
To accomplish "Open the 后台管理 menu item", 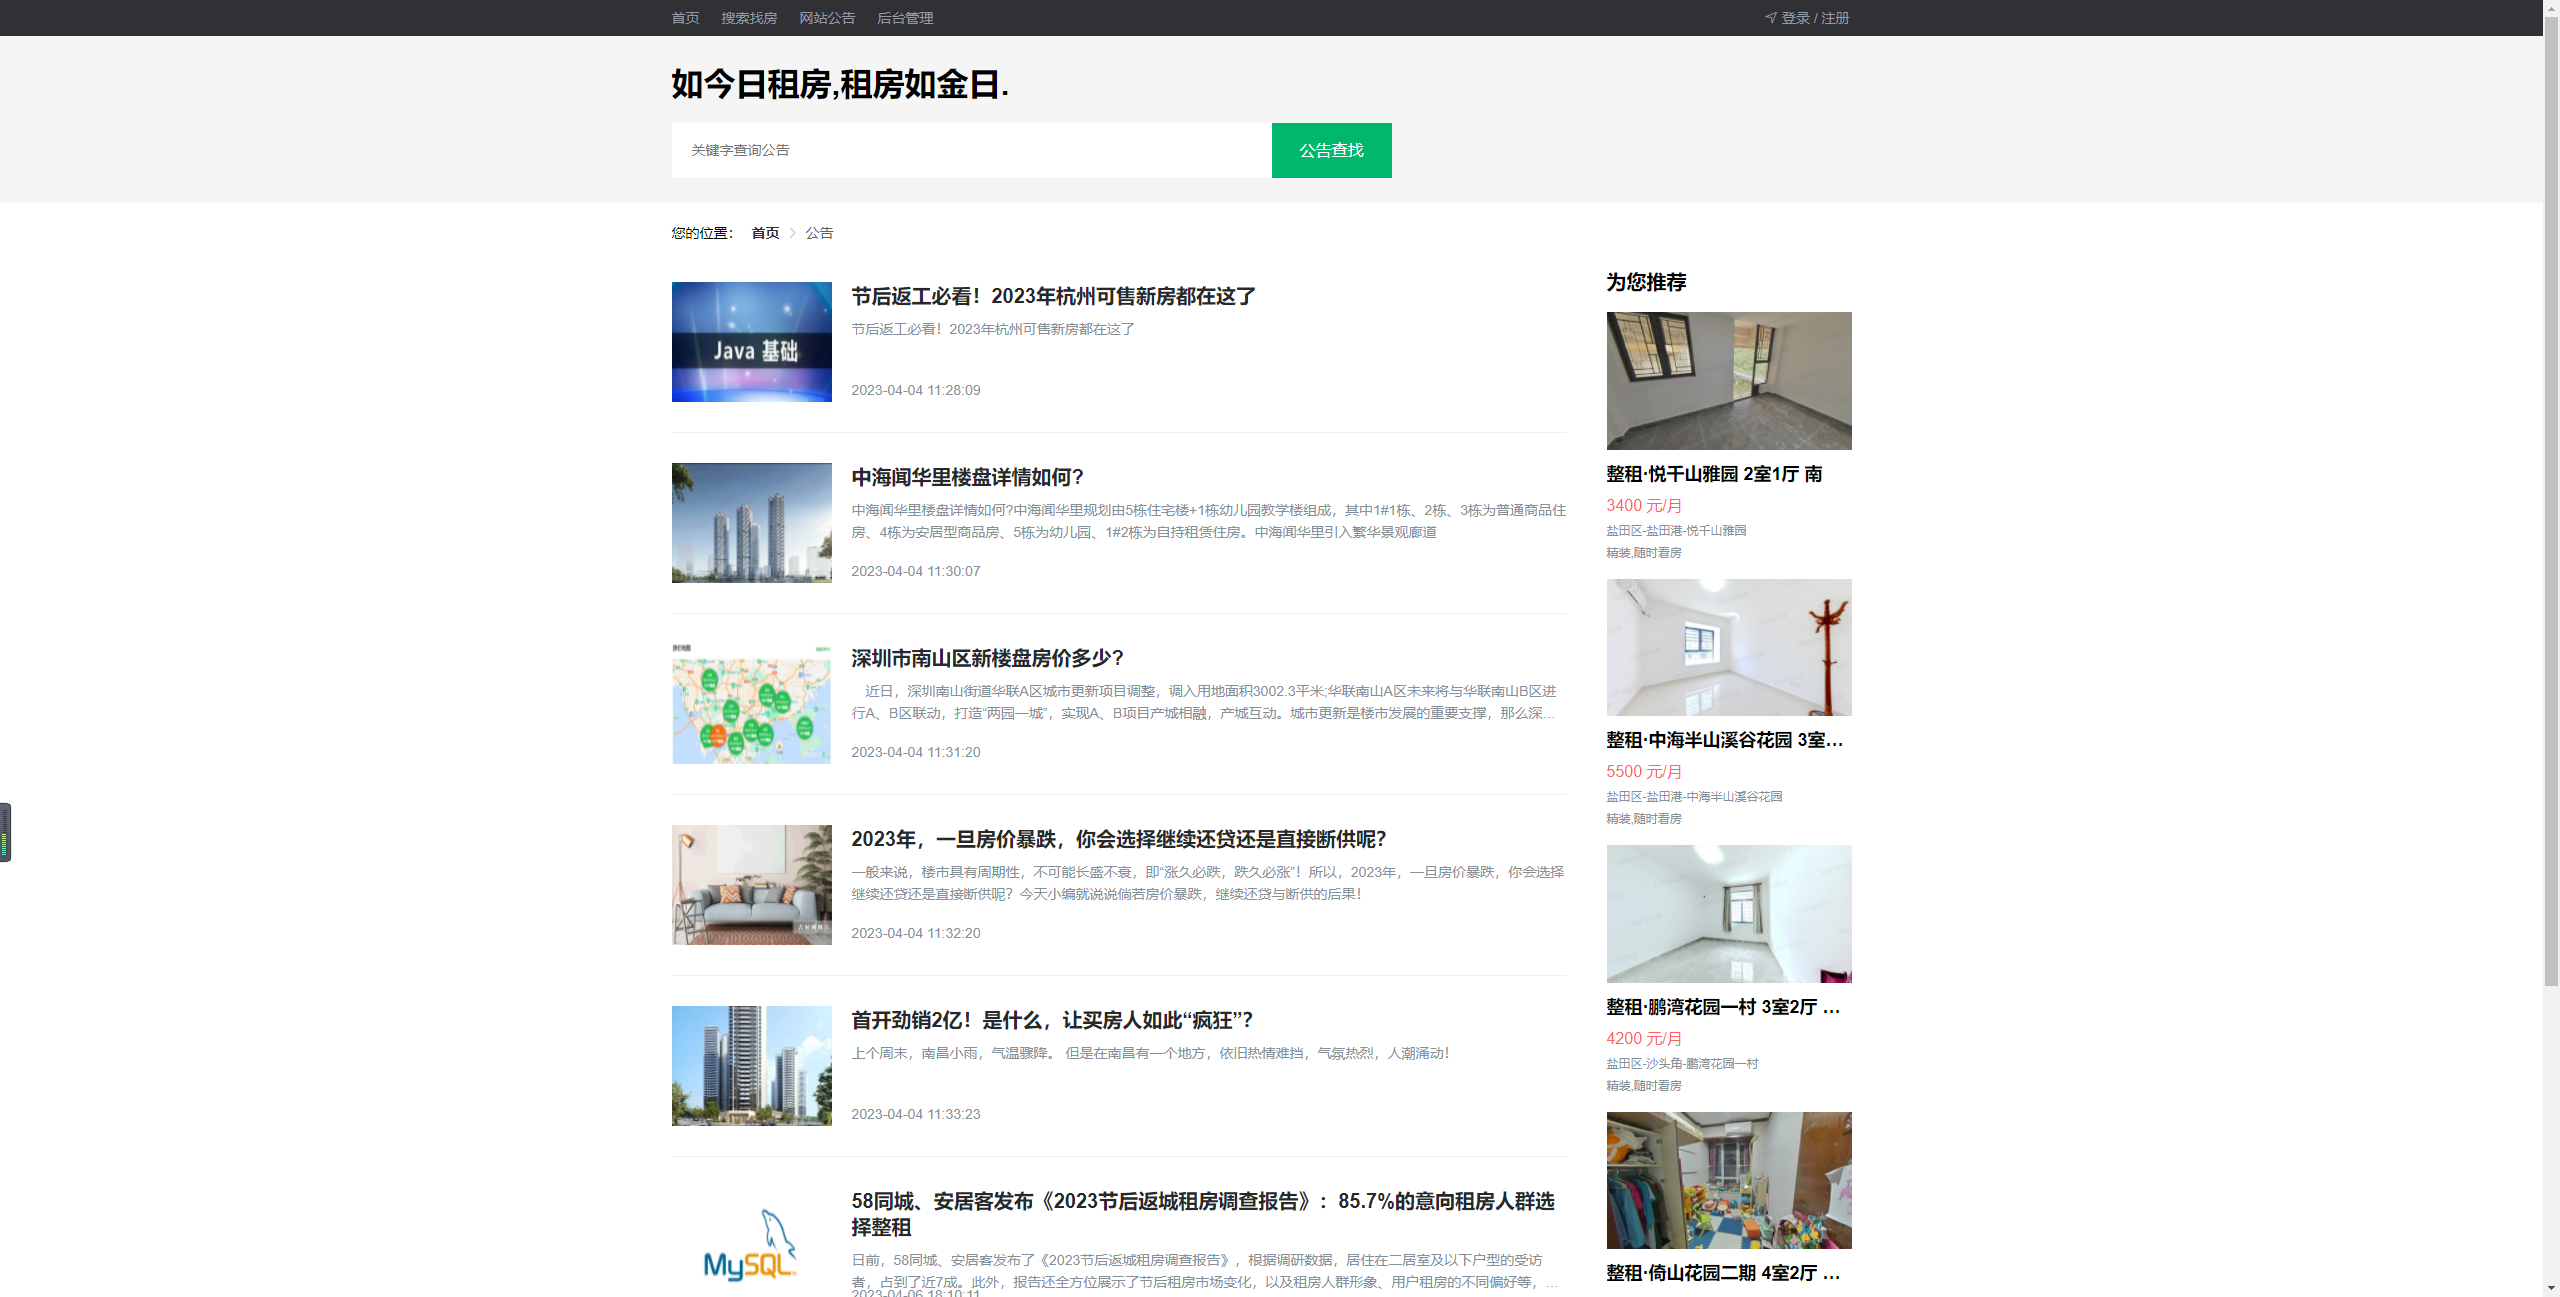I will pyautogui.click(x=904, y=17).
